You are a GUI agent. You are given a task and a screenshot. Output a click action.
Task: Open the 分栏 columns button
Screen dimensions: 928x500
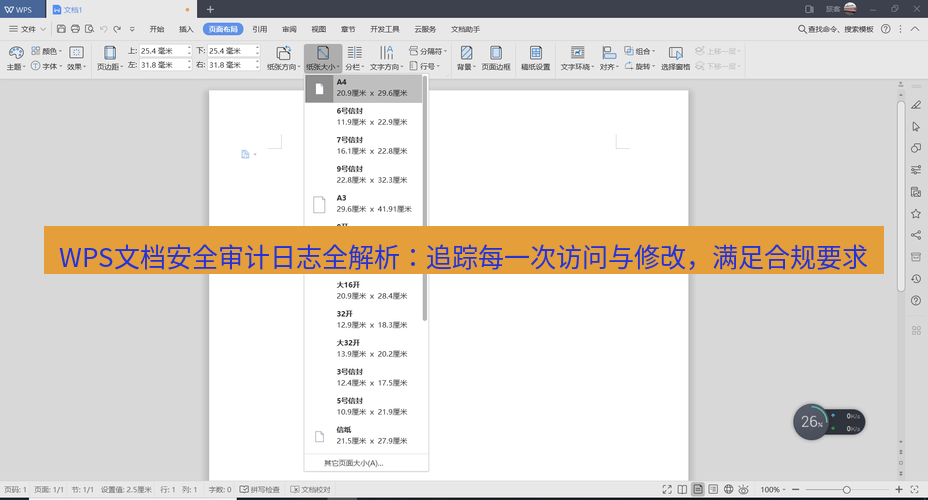pyautogui.click(x=355, y=58)
